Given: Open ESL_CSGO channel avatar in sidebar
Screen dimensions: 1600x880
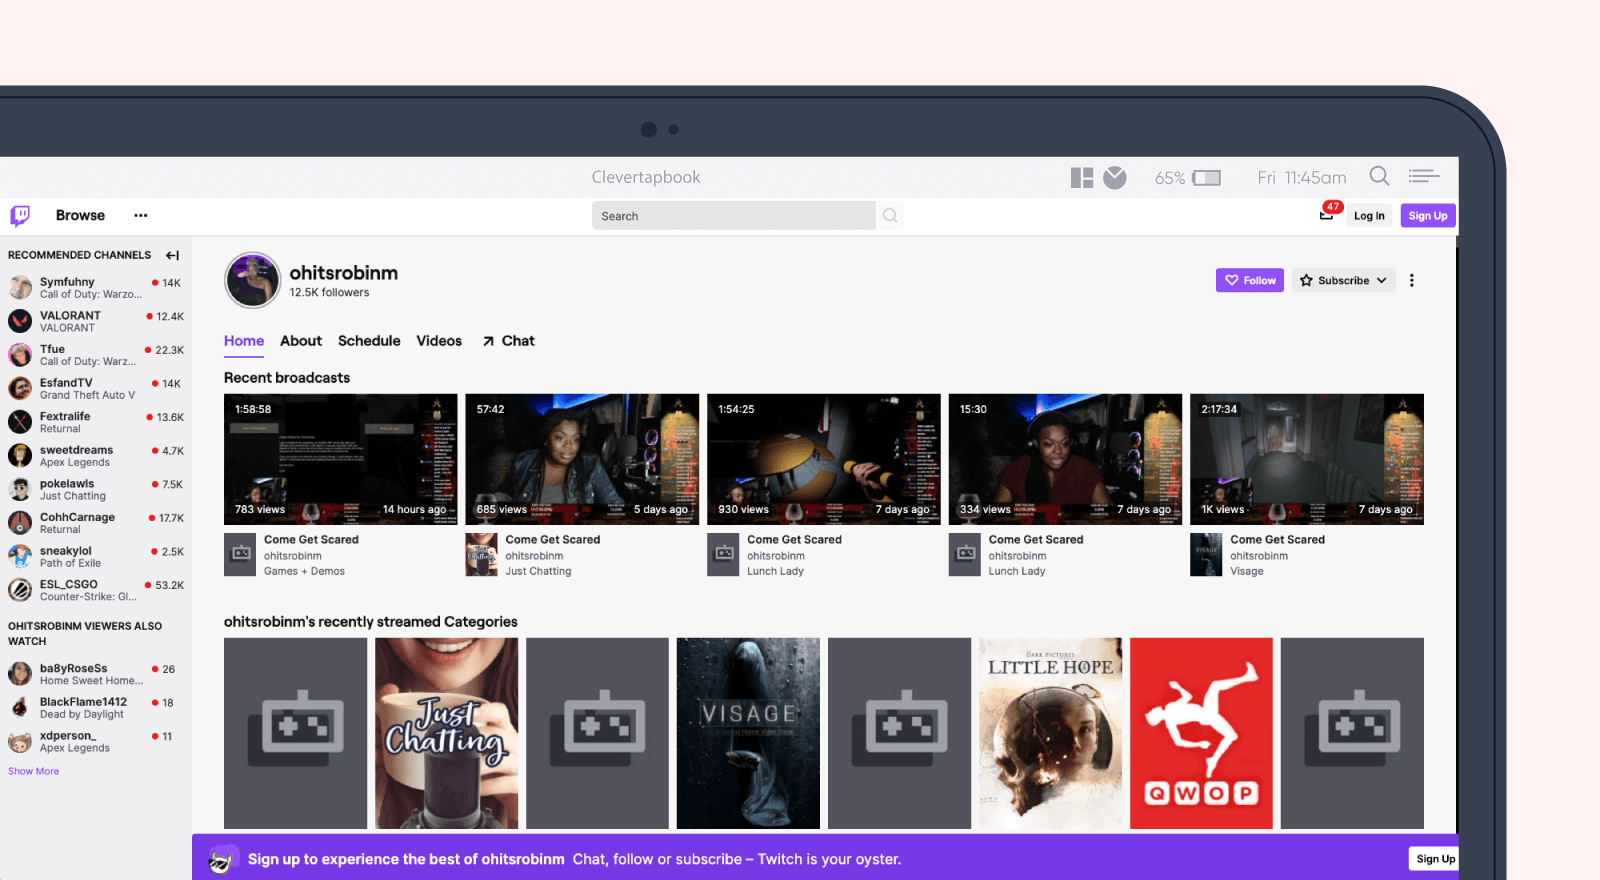Looking at the screenshot, I should point(20,590).
